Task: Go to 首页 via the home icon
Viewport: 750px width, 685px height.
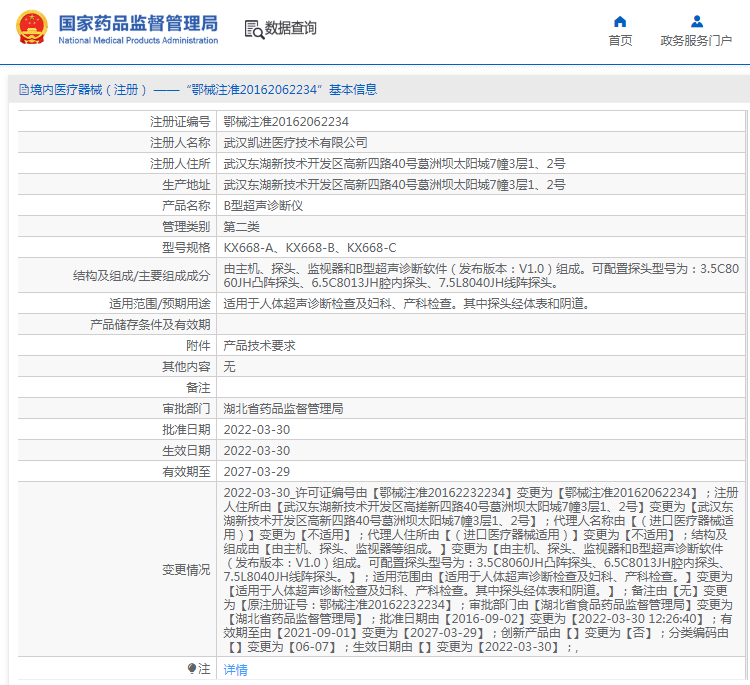Action: tap(620, 21)
